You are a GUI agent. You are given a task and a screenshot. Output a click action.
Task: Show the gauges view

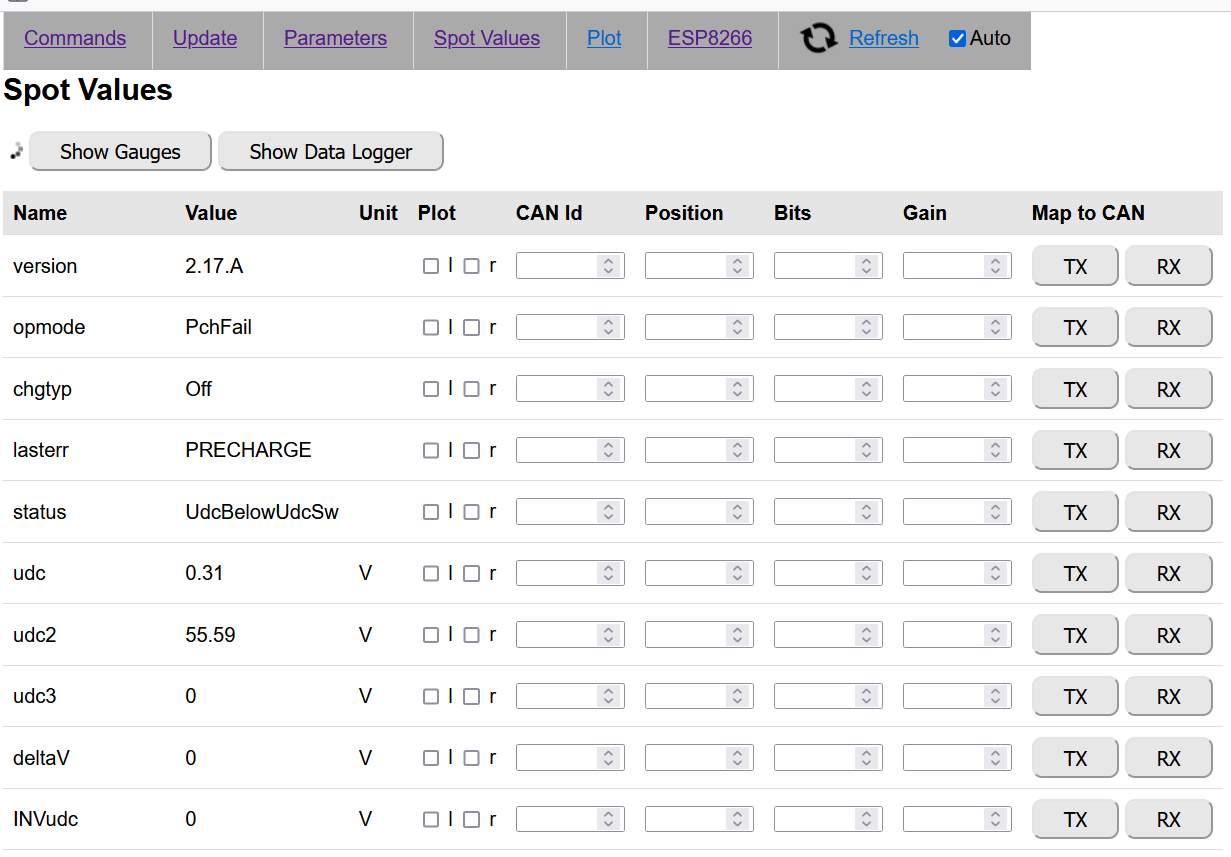[120, 152]
